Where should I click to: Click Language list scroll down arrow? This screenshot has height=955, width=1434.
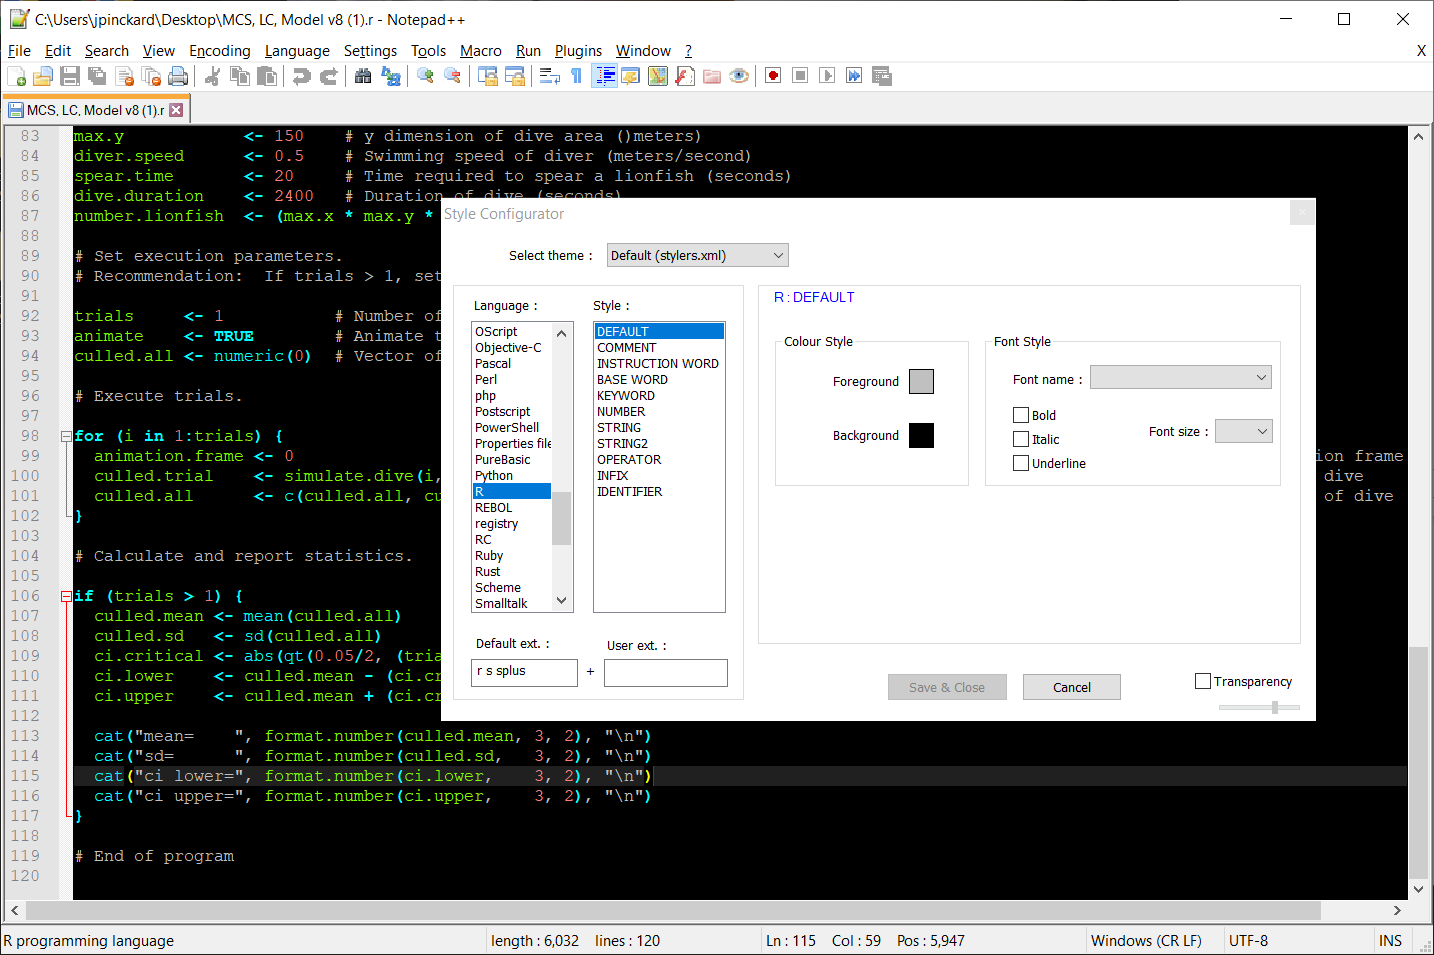coord(562,601)
